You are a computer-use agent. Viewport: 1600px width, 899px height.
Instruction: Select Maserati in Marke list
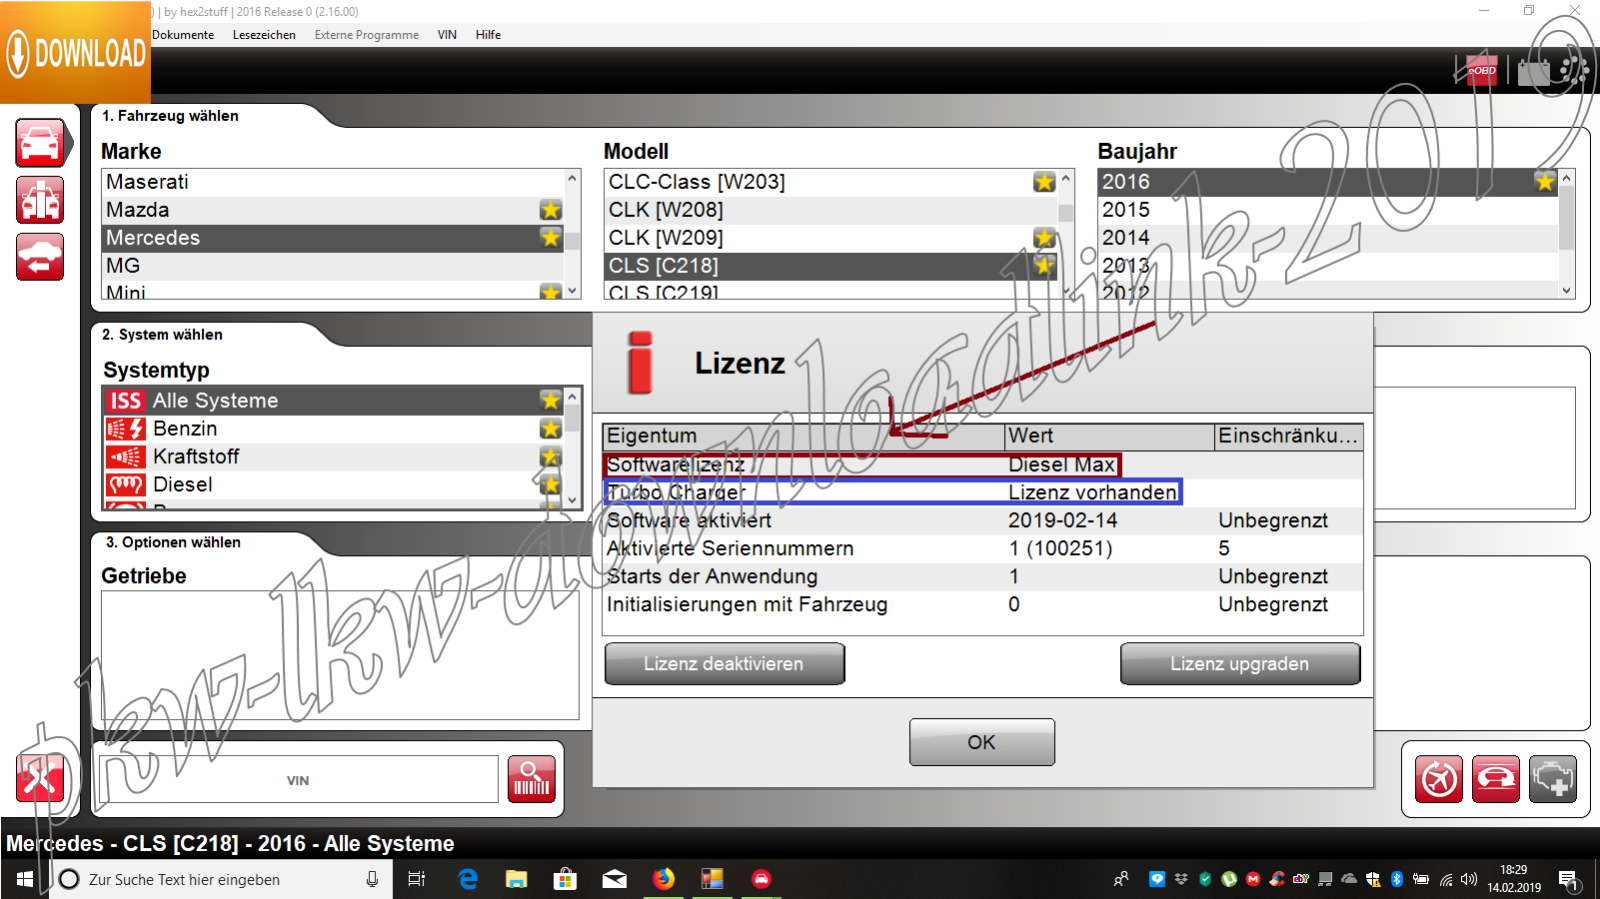point(333,182)
